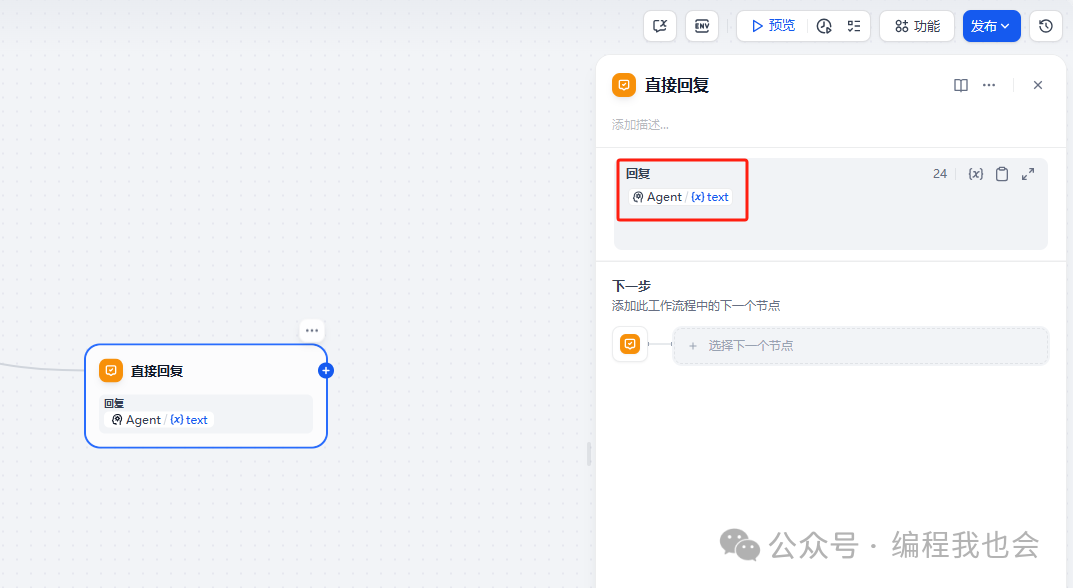The width and height of the screenshot is (1073, 588).
Task: Close the 直接回复 settings panel
Action: [1038, 85]
